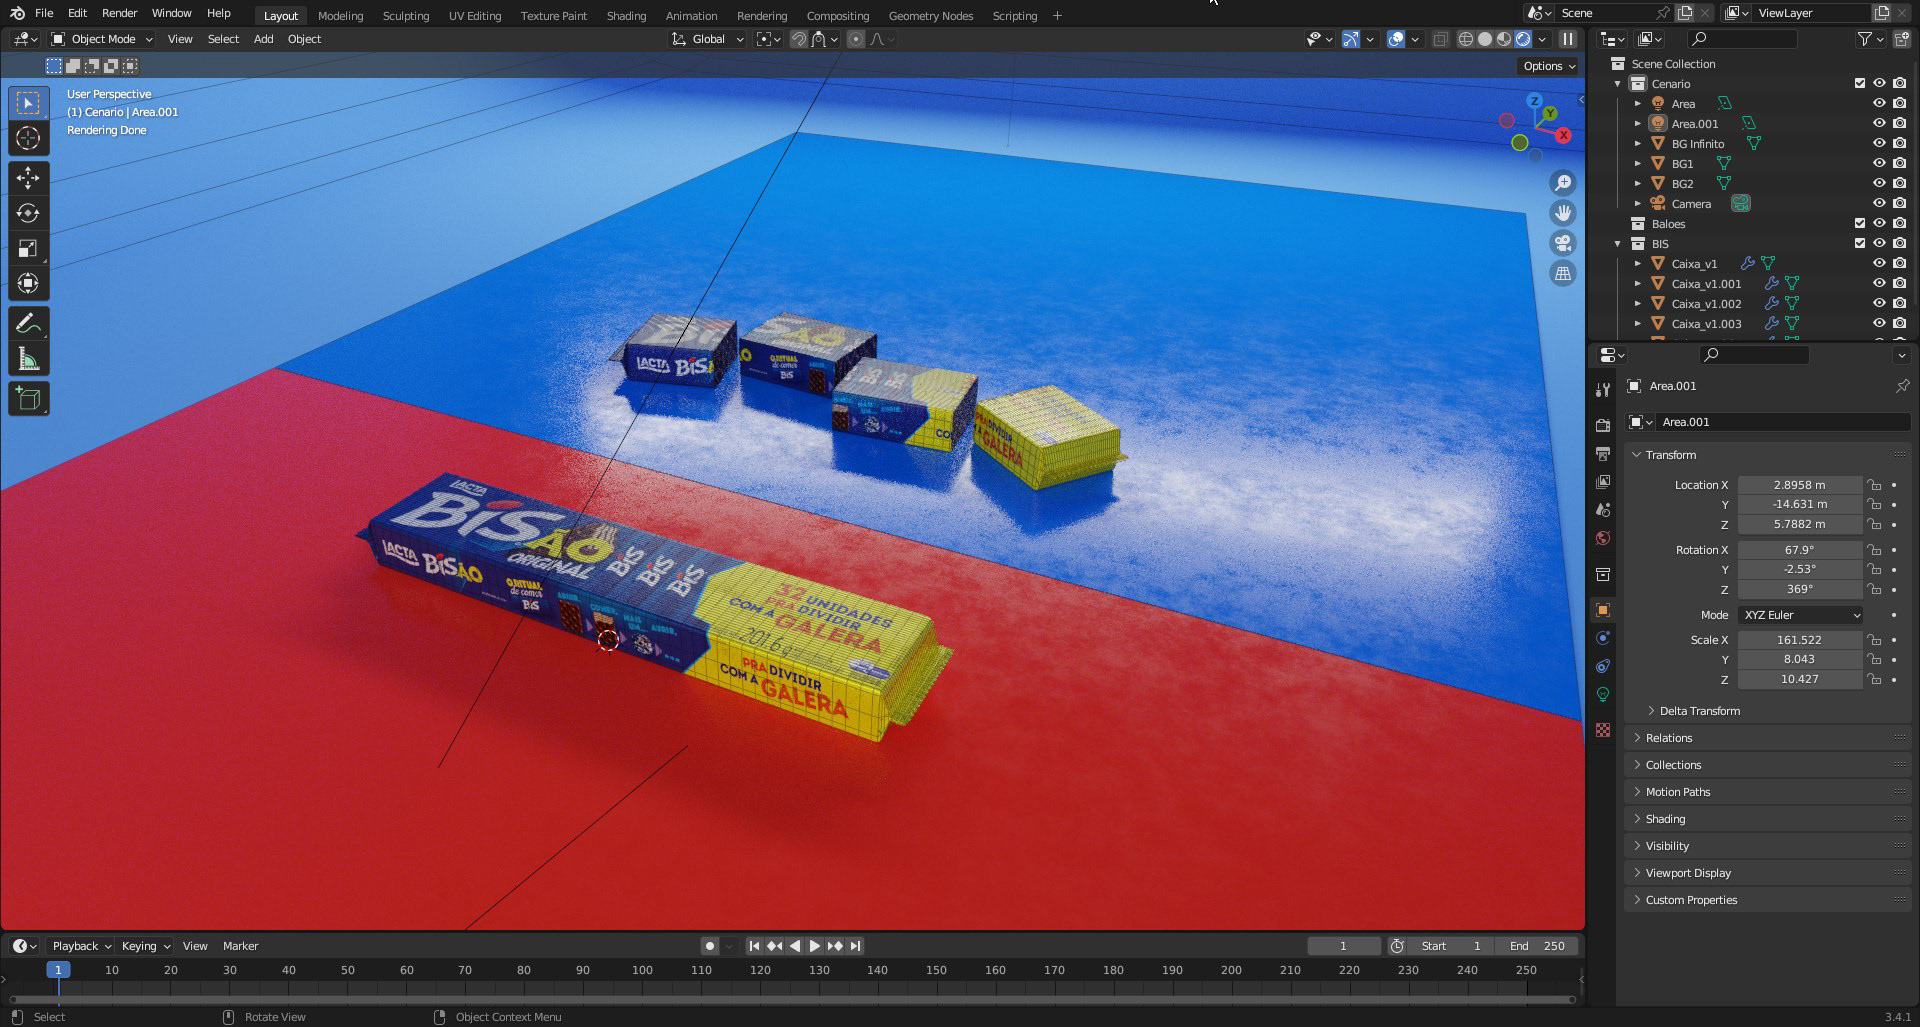This screenshot has height=1027, width=1920.
Task: Open the View Layer properties tab
Action: [x=1603, y=482]
